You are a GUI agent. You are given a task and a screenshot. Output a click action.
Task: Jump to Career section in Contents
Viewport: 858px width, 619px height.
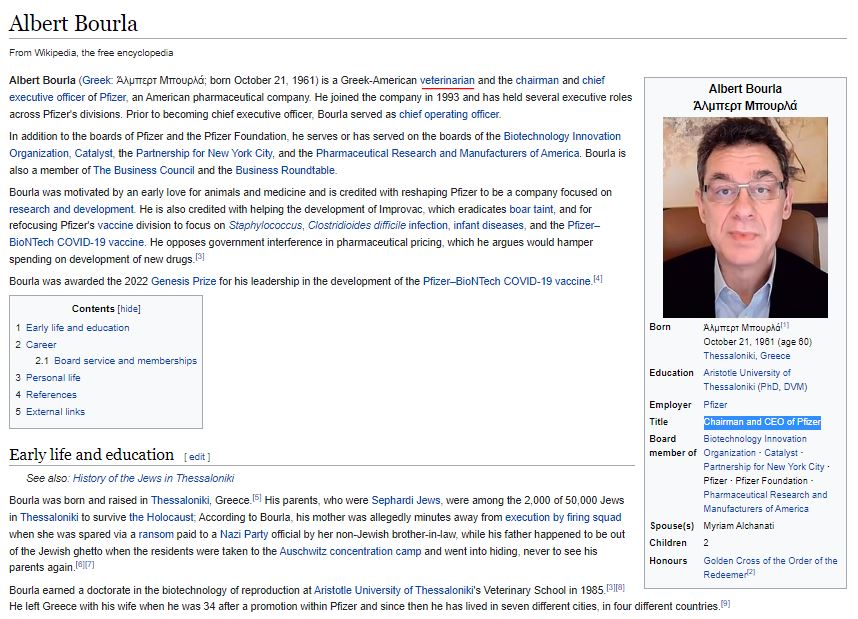point(41,345)
